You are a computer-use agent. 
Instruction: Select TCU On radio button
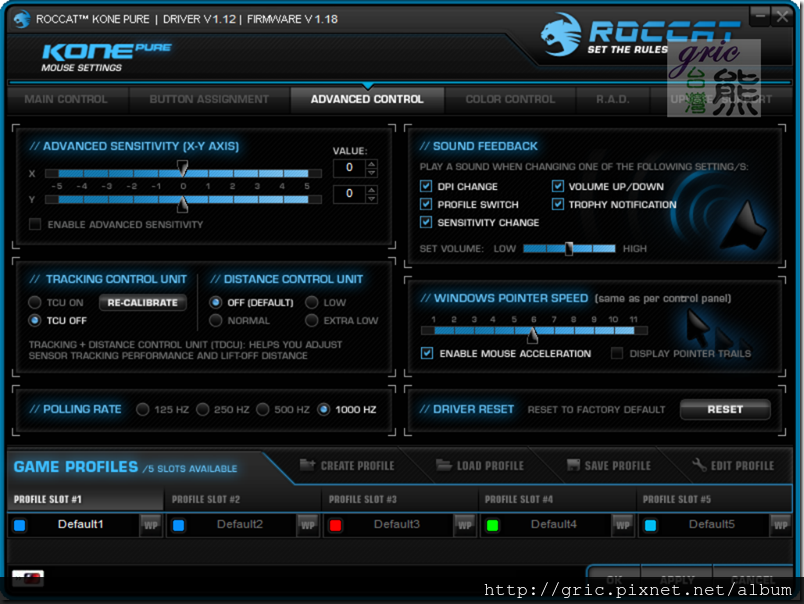tap(34, 303)
